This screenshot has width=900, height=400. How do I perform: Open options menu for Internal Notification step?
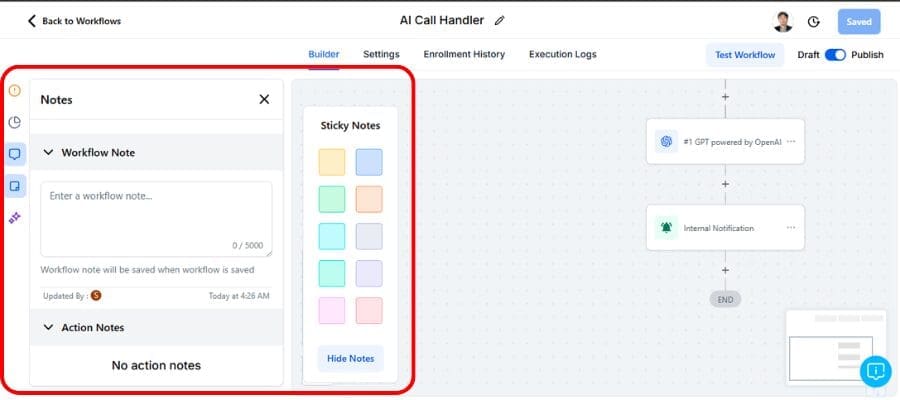click(791, 228)
